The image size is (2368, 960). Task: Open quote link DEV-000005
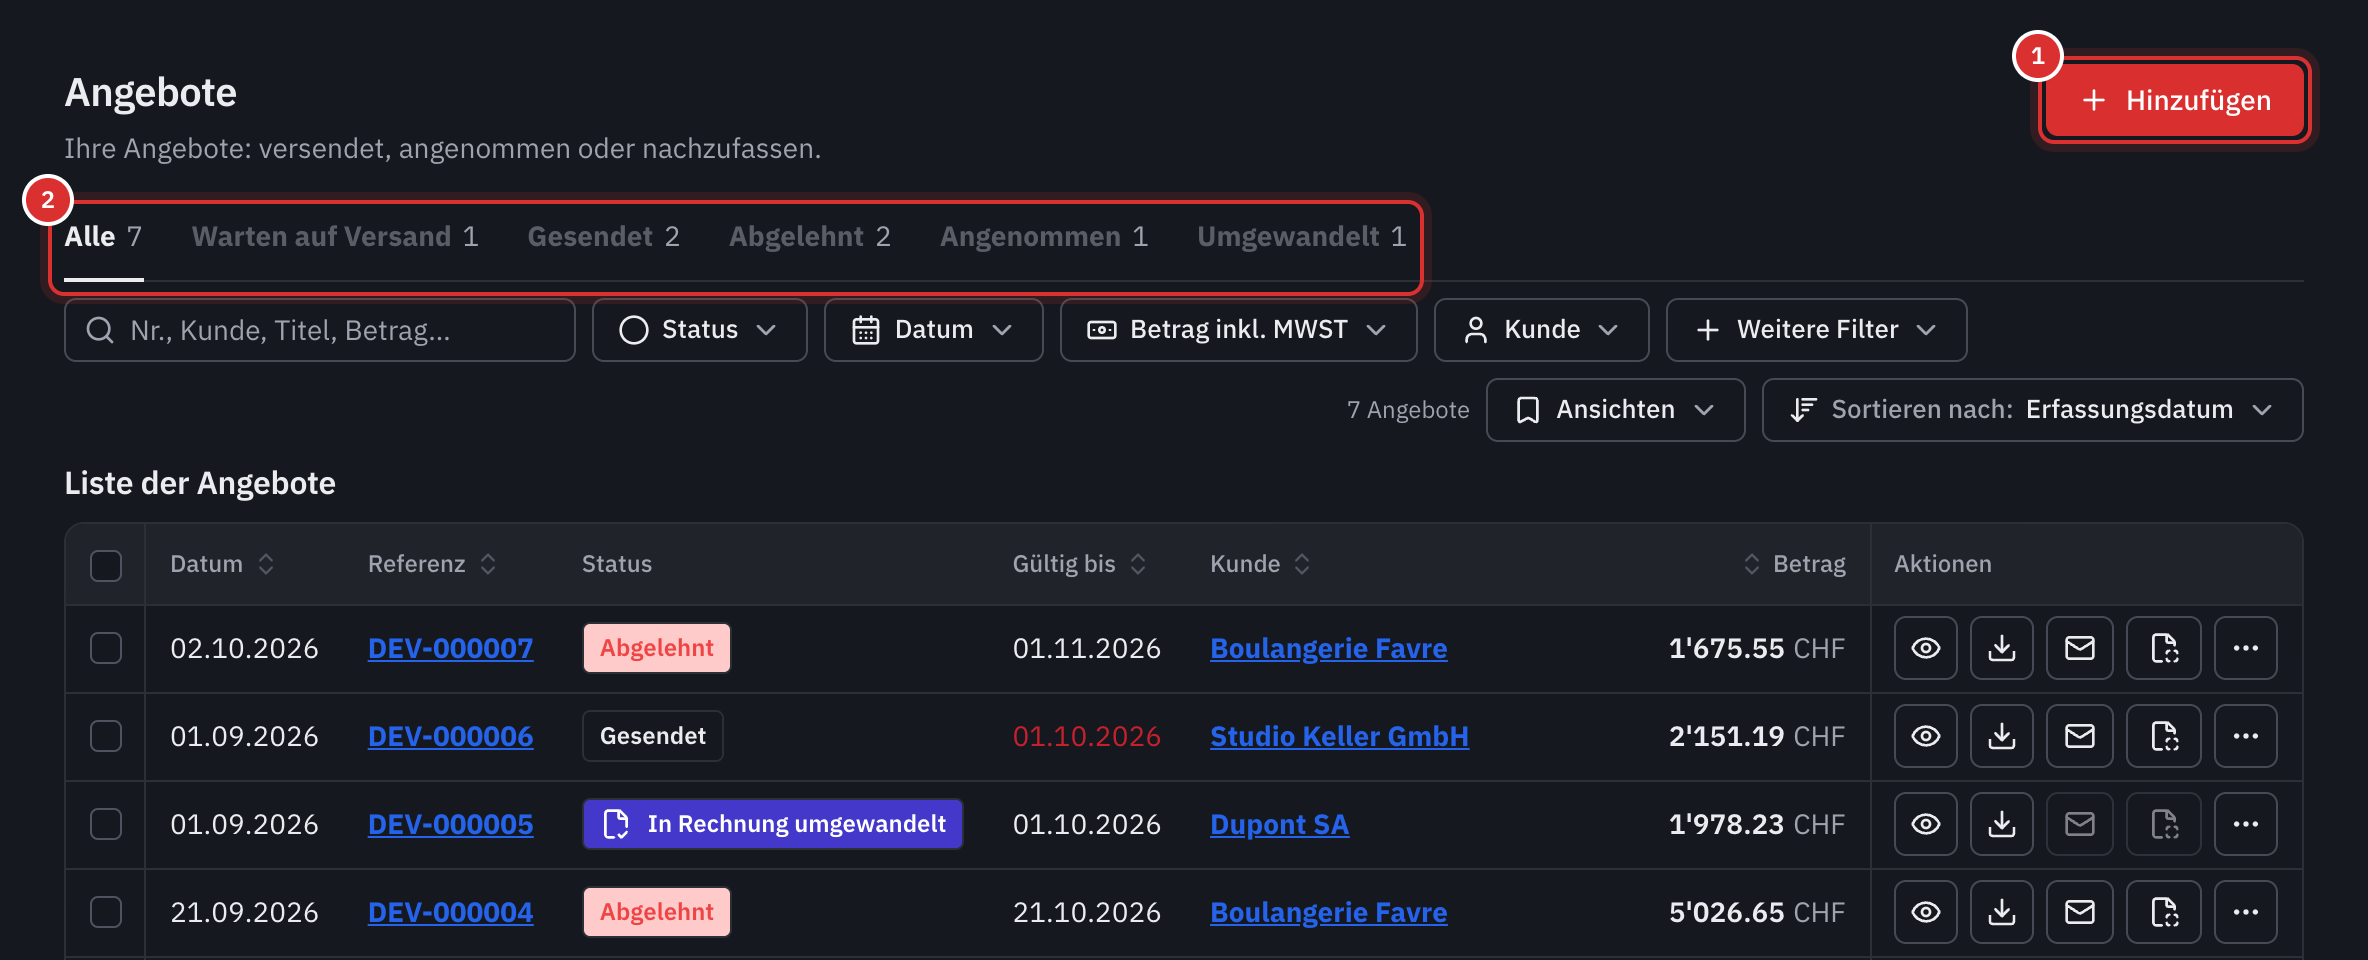(x=450, y=824)
